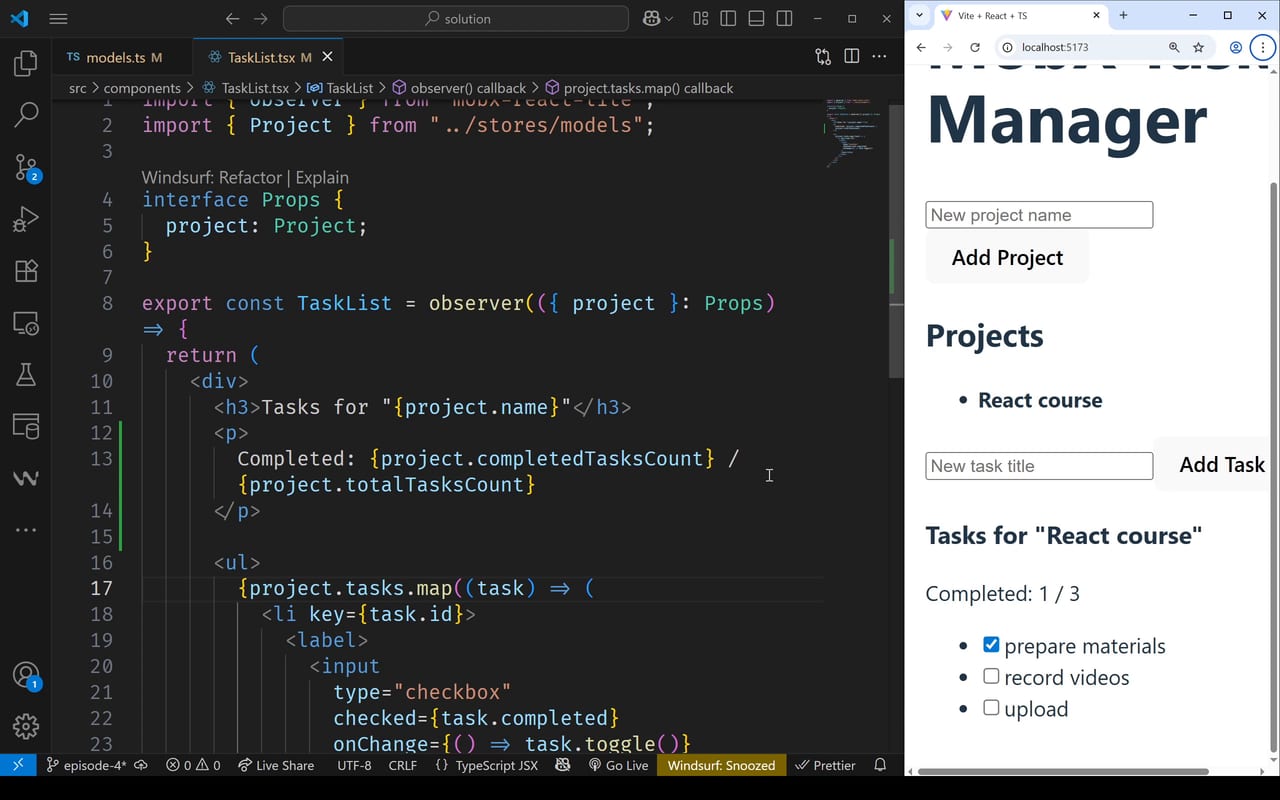Customize layout using the title bar layout icon
Screen dimensions: 1280x800
[701, 18]
